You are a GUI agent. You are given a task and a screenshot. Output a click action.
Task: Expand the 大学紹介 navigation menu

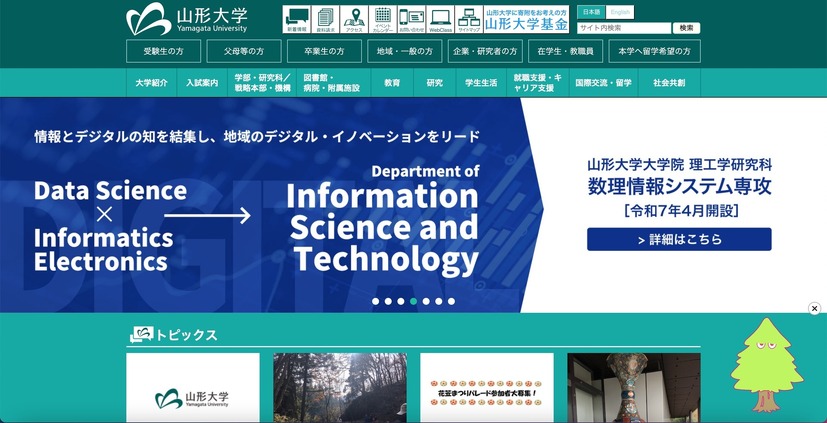tap(152, 83)
